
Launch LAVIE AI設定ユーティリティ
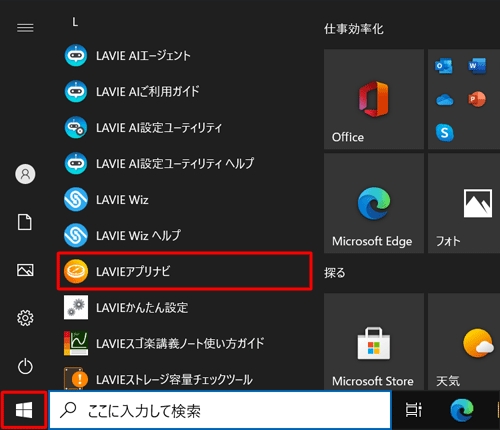184,128
